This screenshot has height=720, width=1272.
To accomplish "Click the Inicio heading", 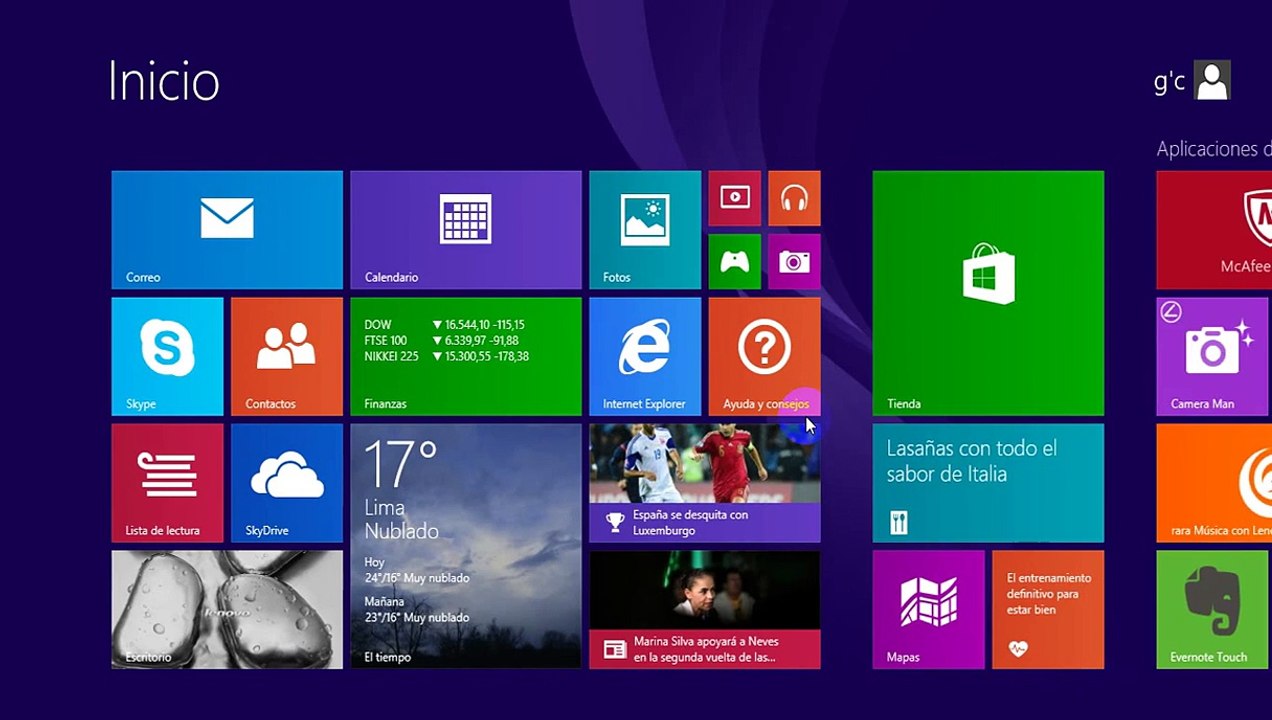I will [163, 81].
